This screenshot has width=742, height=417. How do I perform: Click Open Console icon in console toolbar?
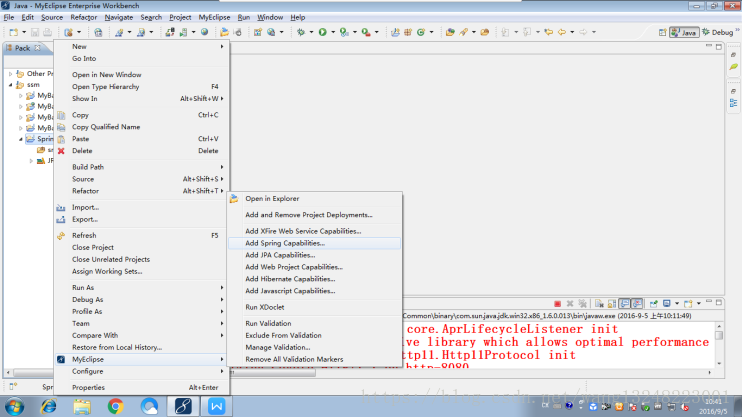pos(688,304)
